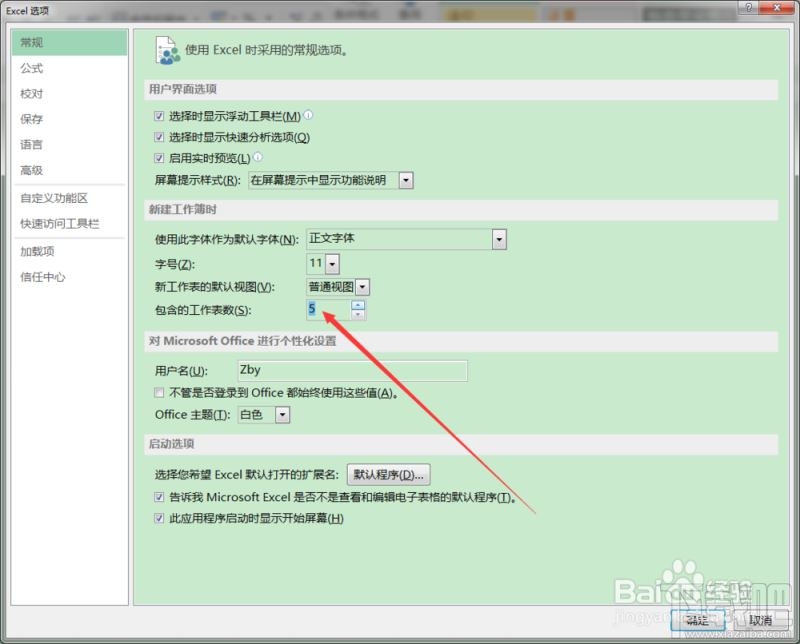Expand the 新工作表的默认视图 dropdown
This screenshot has width=800, height=644.
[x=362, y=285]
